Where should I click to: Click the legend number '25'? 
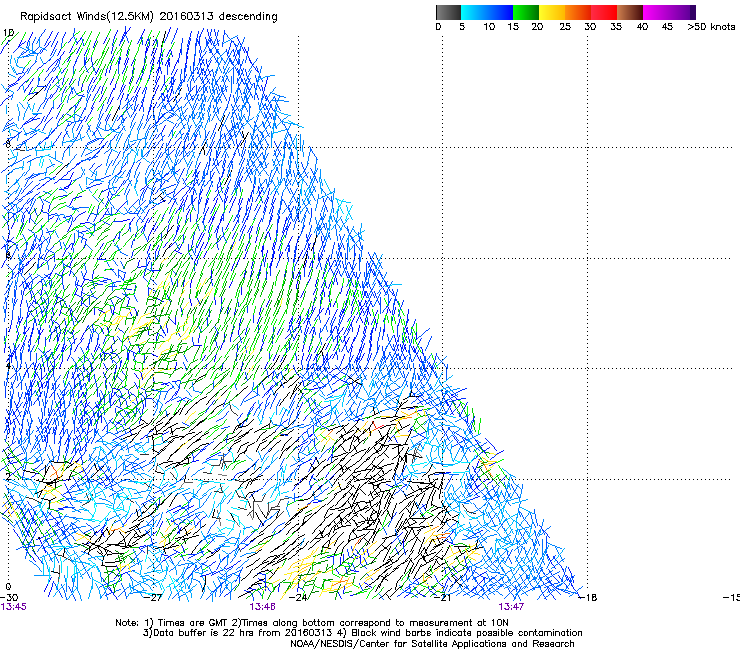pos(565,27)
